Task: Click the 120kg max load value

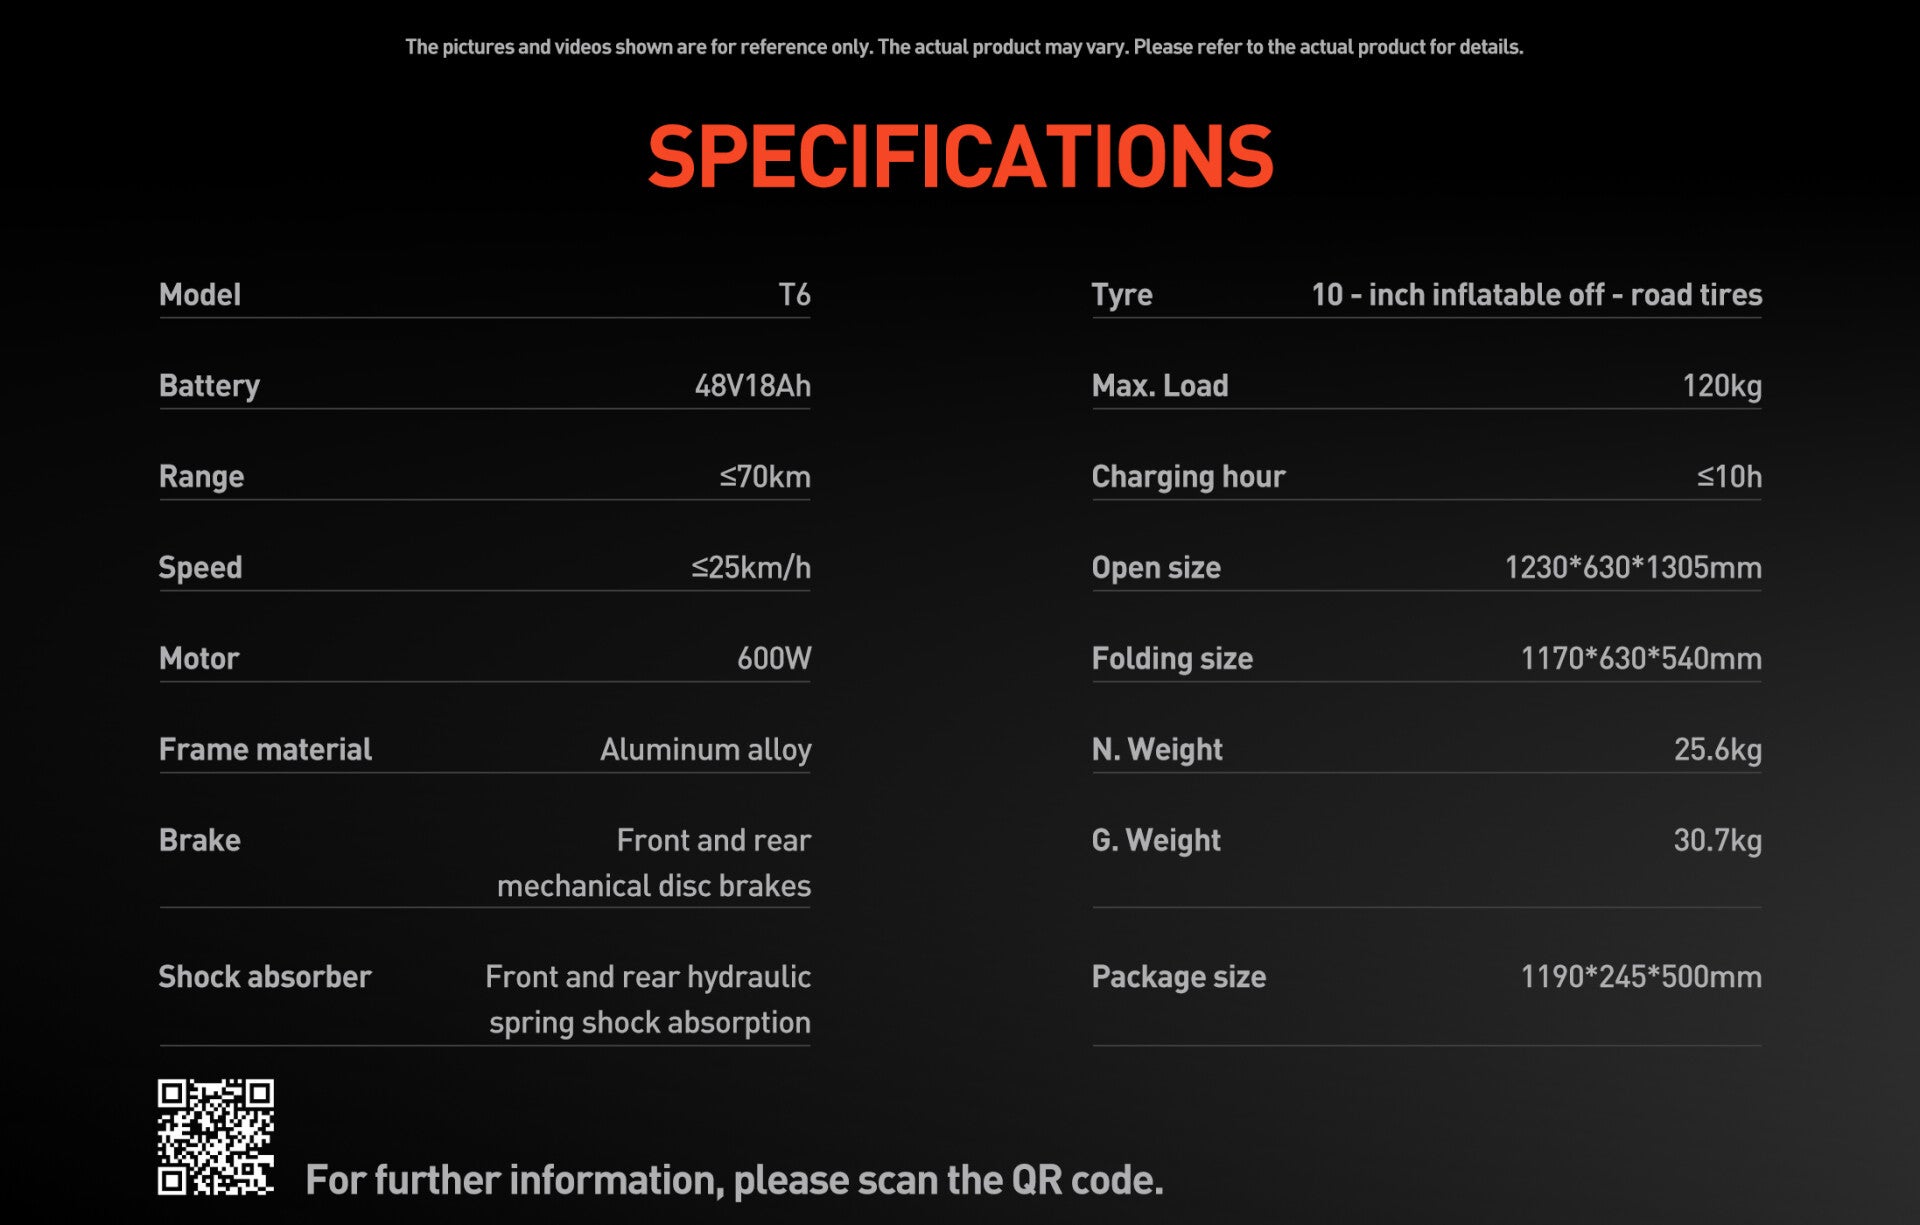Action: tap(1721, 386)
